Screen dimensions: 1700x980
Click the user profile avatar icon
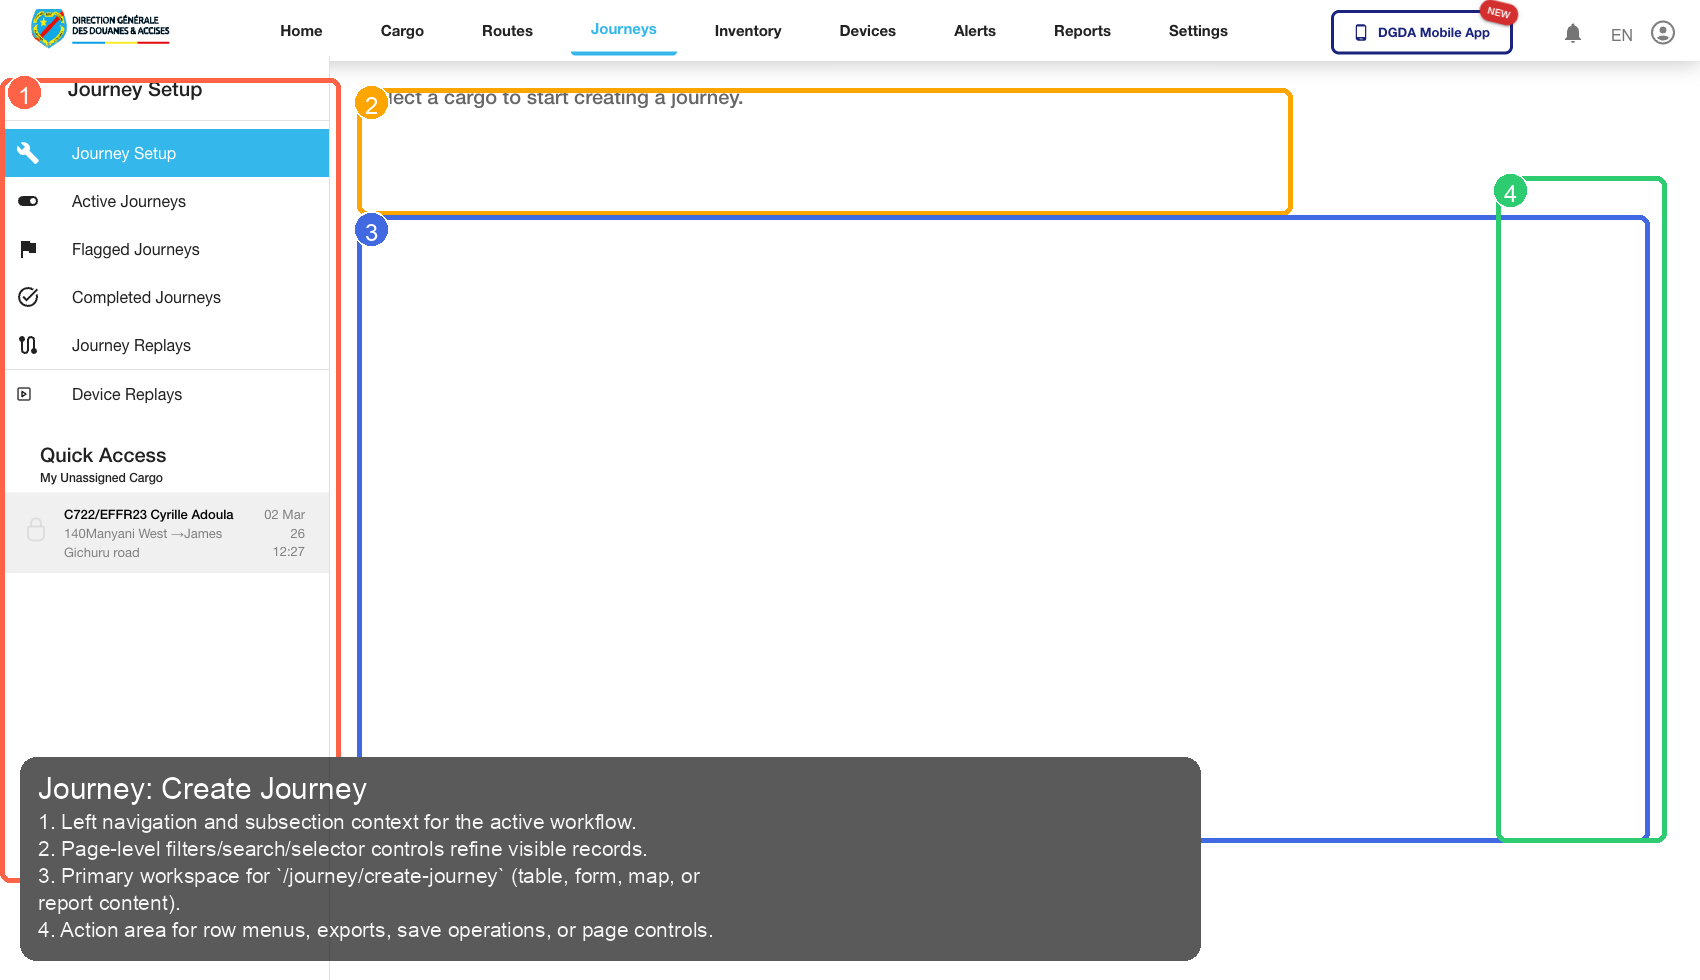(x=1663, y=33)
